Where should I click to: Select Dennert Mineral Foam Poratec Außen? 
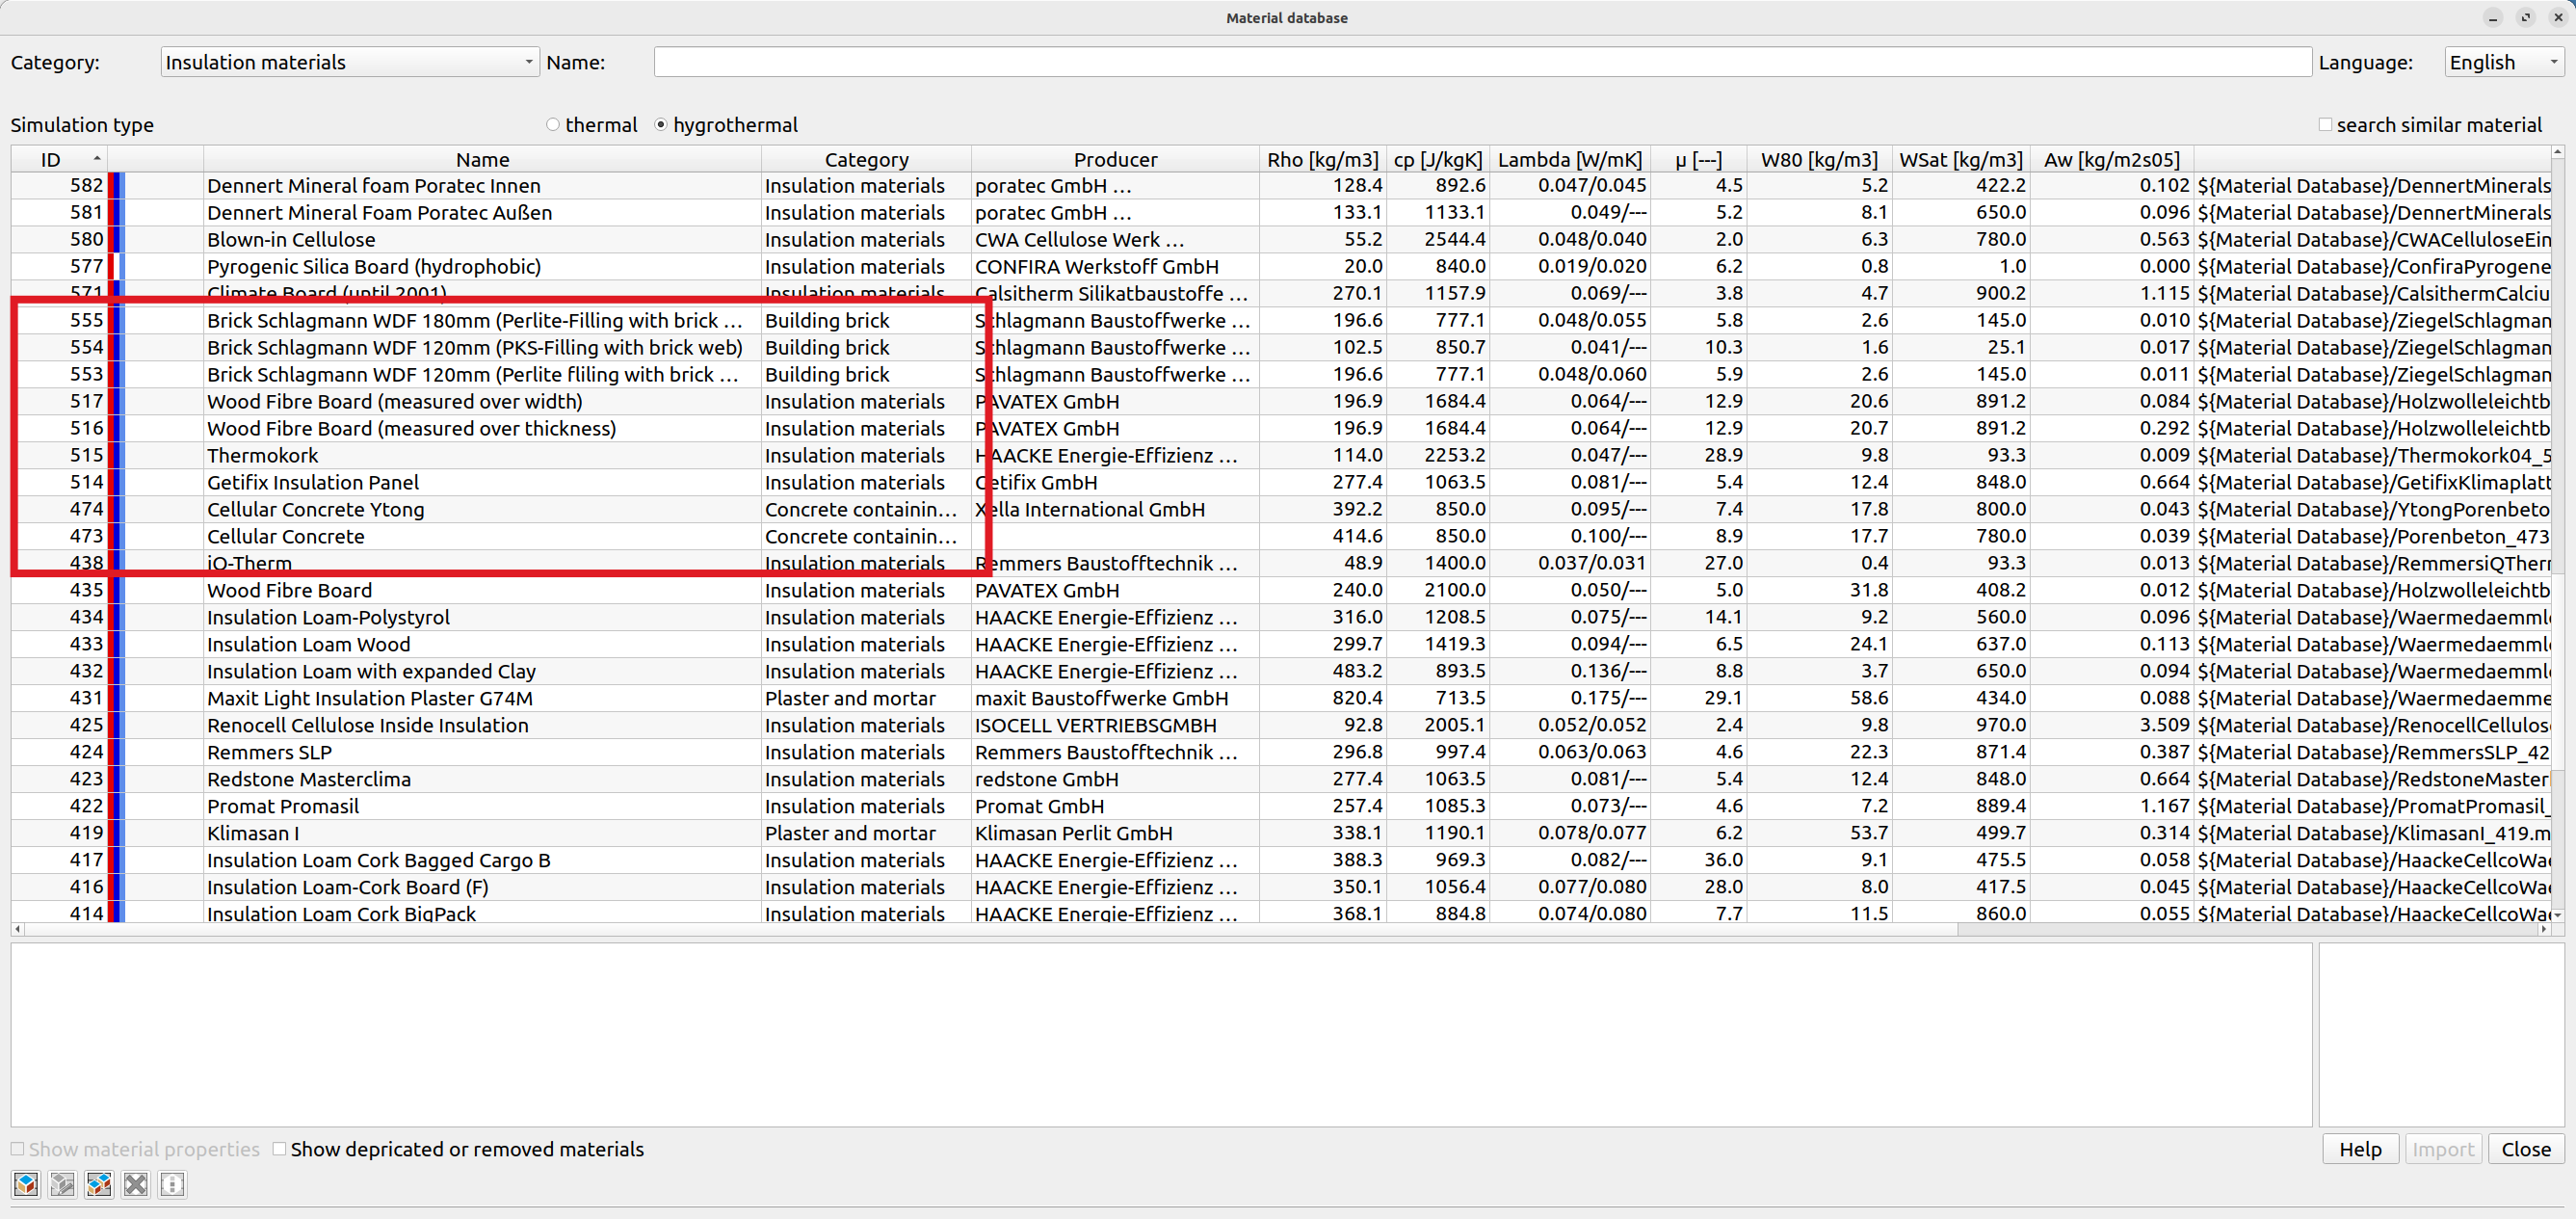[1280, 213]
